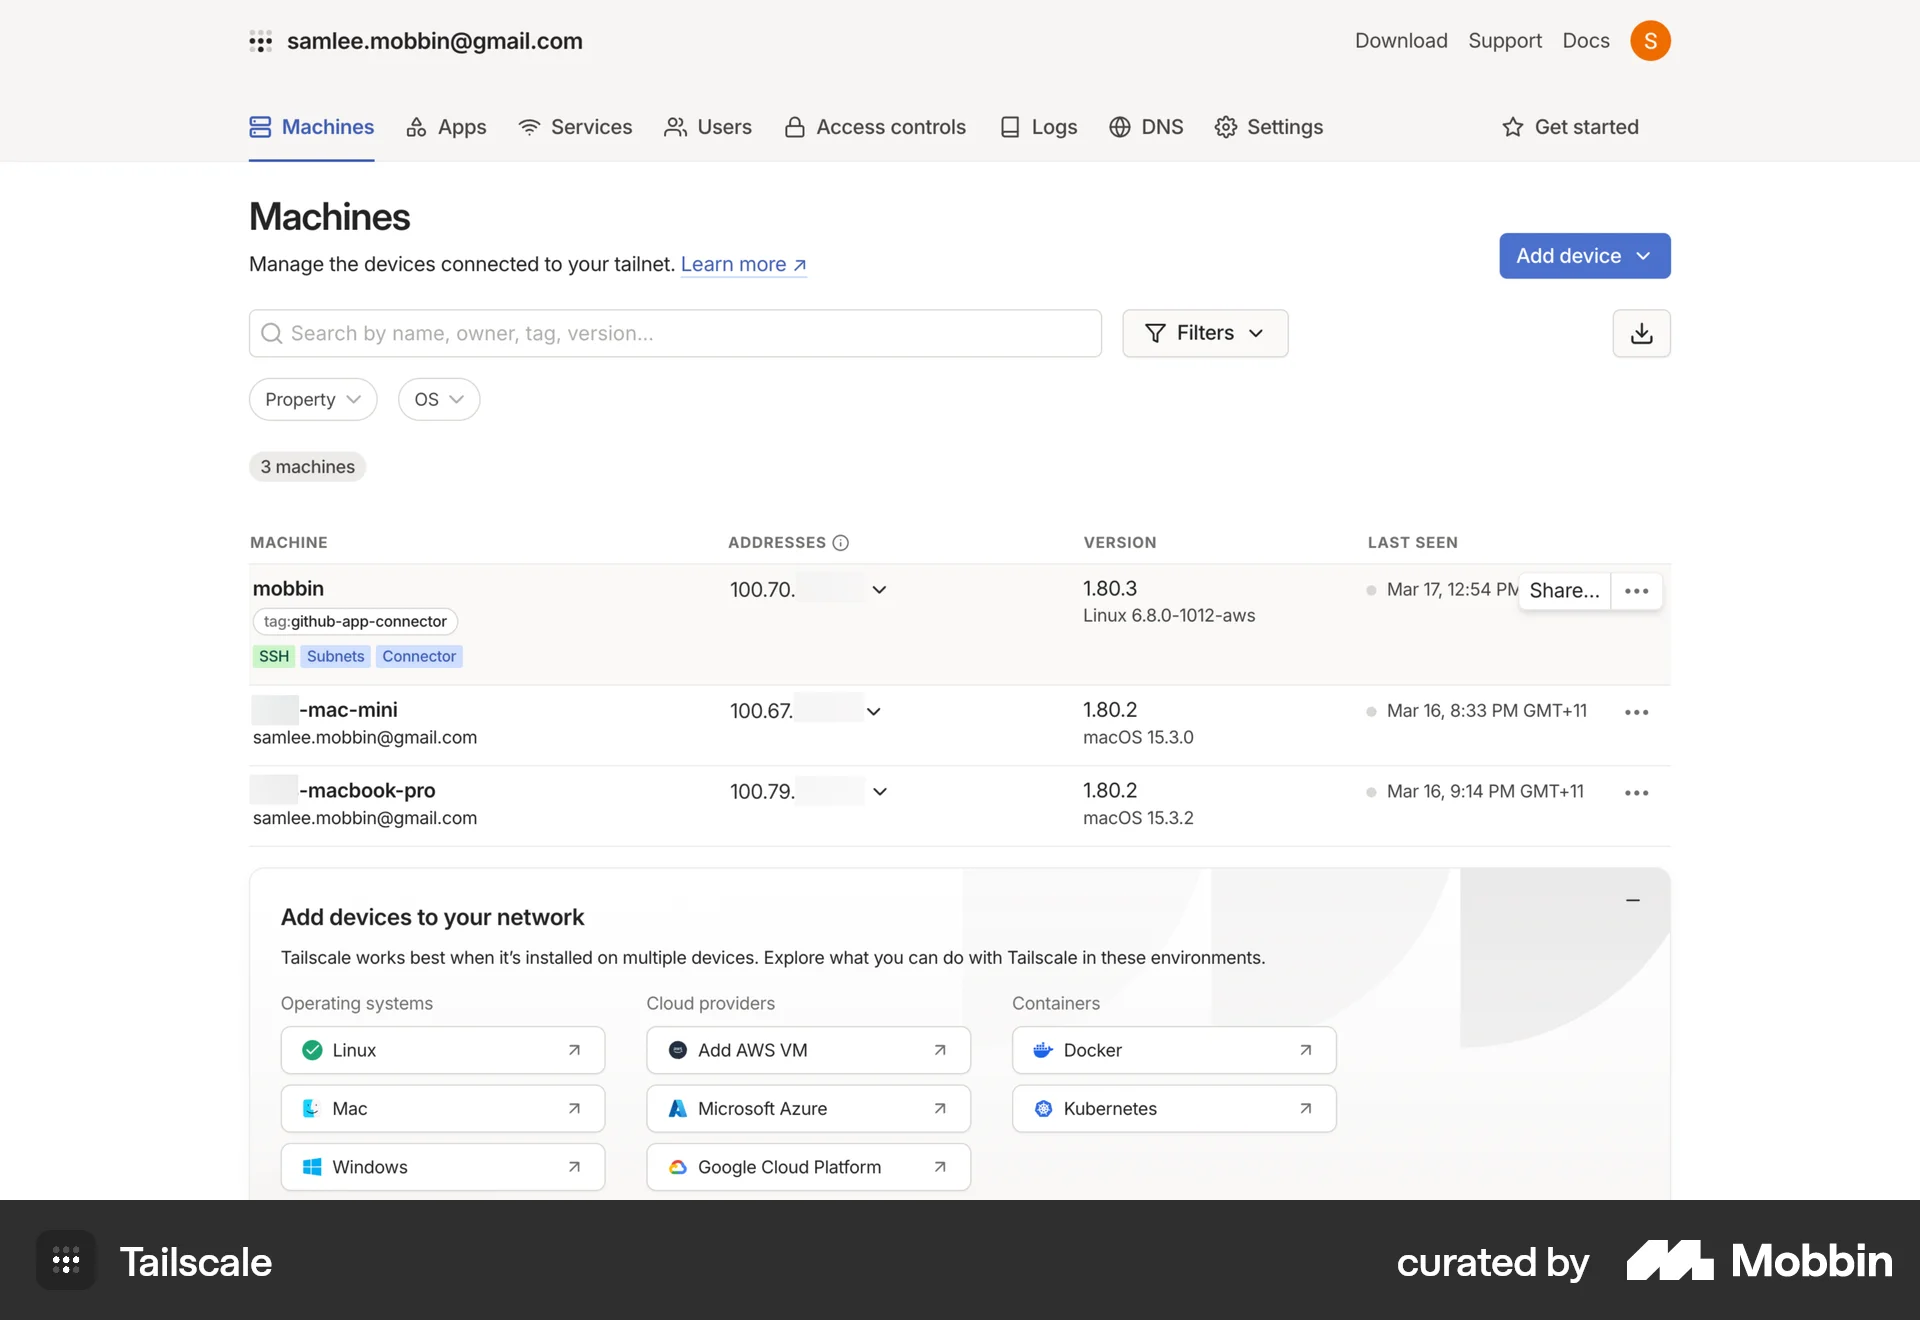Collapse the Add devices panel
Viewport: 1920px width, 1320px height.
tap(1633, 900)
